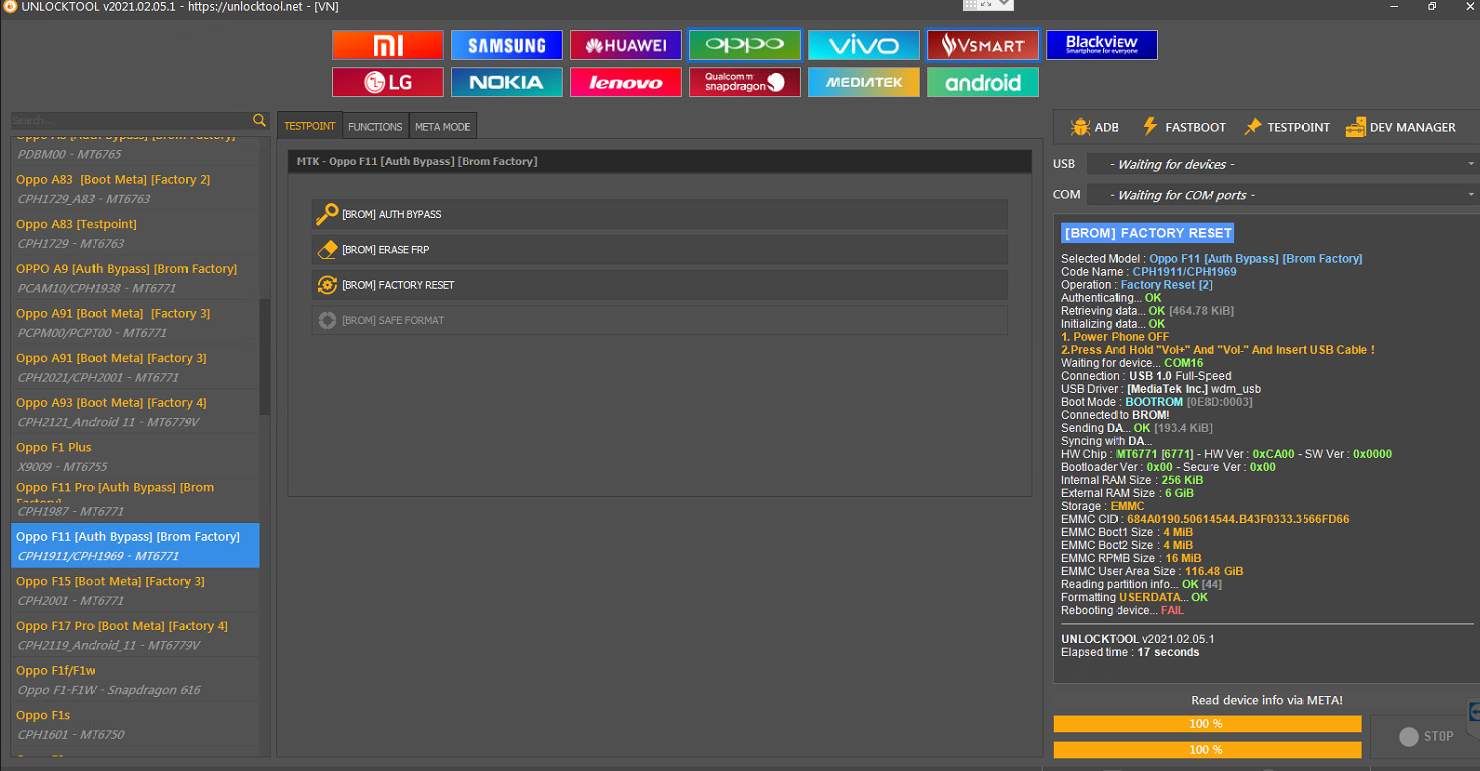Open the DEV MANAGER button

tap(1401, 127)
